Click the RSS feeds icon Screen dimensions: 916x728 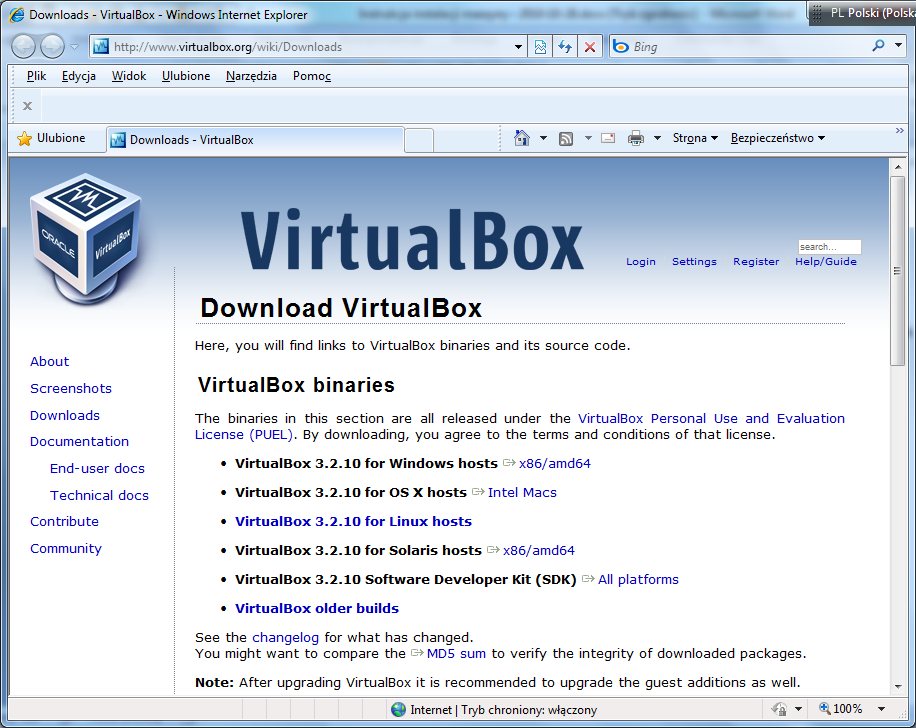[x=565, y=138]
